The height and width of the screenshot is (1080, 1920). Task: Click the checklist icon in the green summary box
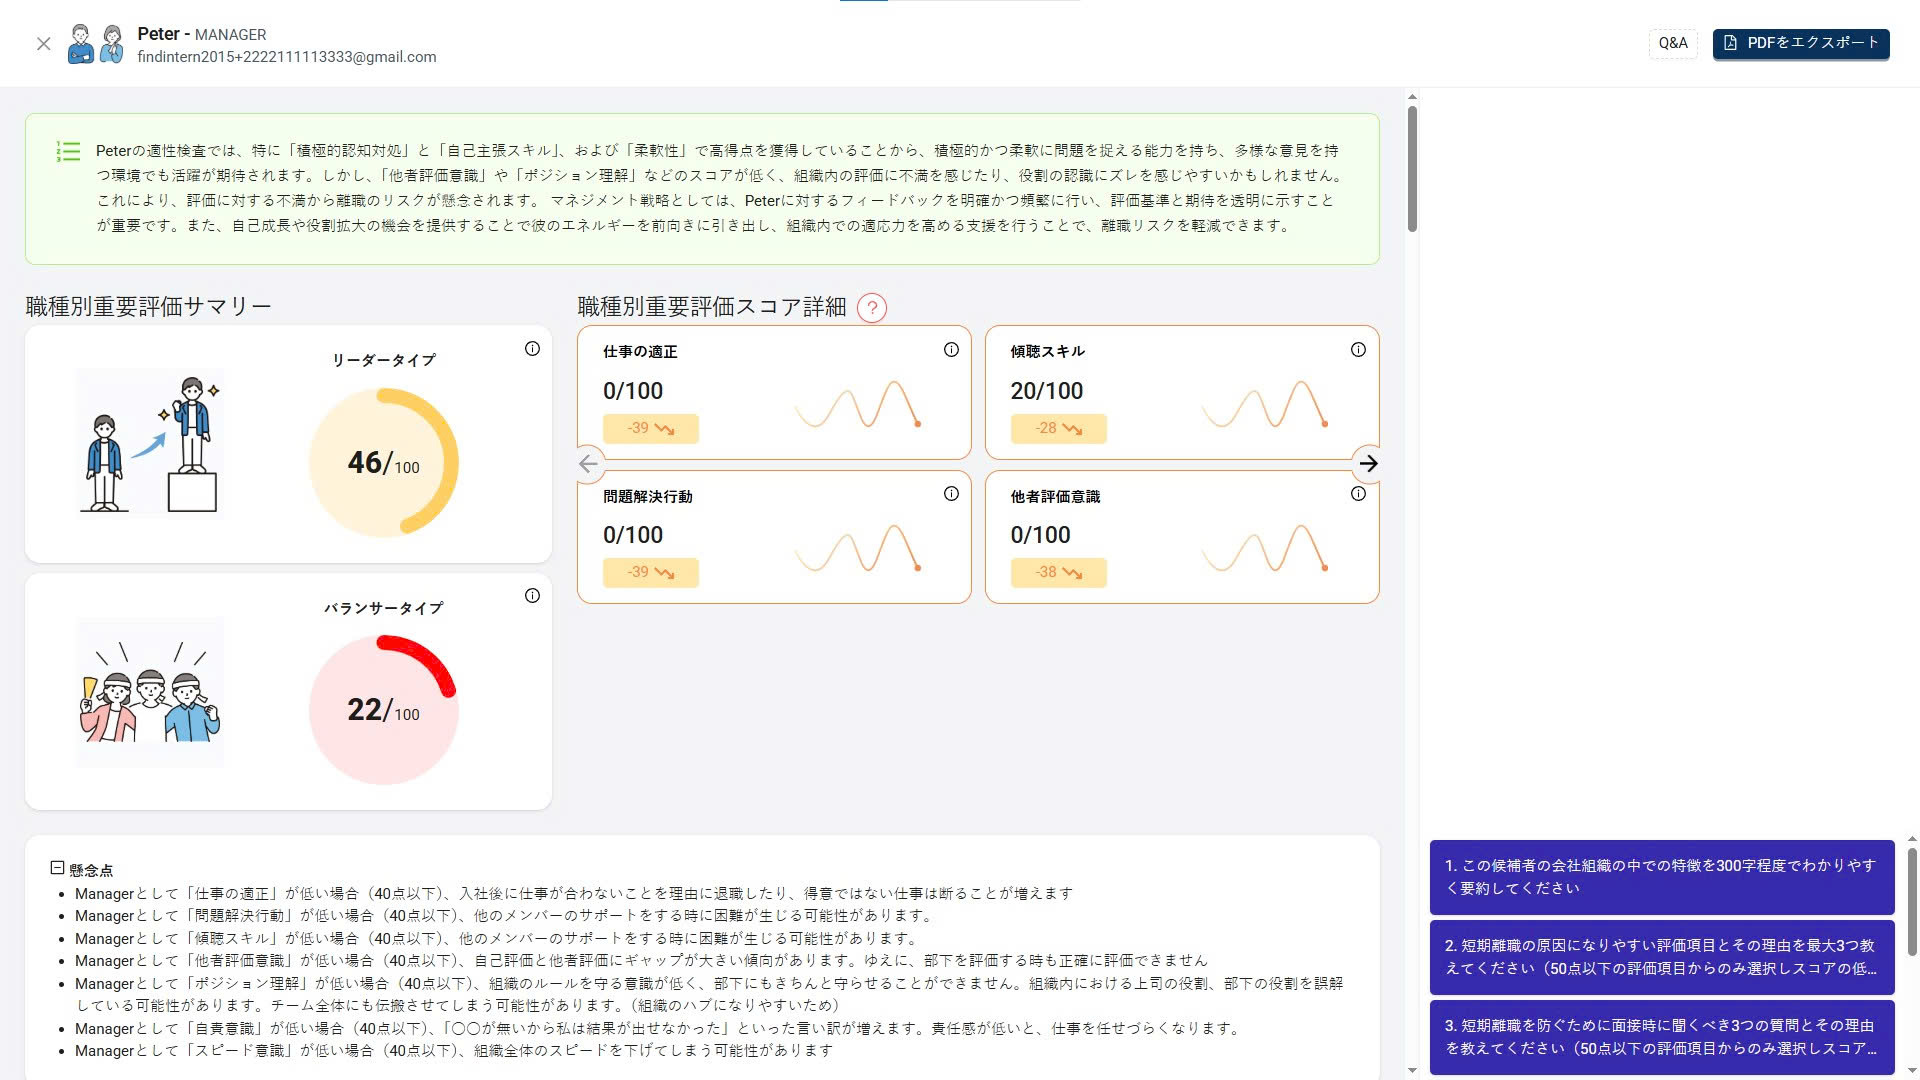[69, 151]
